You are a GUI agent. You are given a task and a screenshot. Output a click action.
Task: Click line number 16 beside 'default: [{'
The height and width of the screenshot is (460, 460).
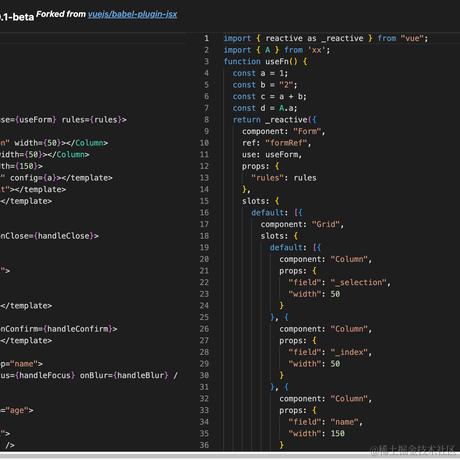pos(204,213)
